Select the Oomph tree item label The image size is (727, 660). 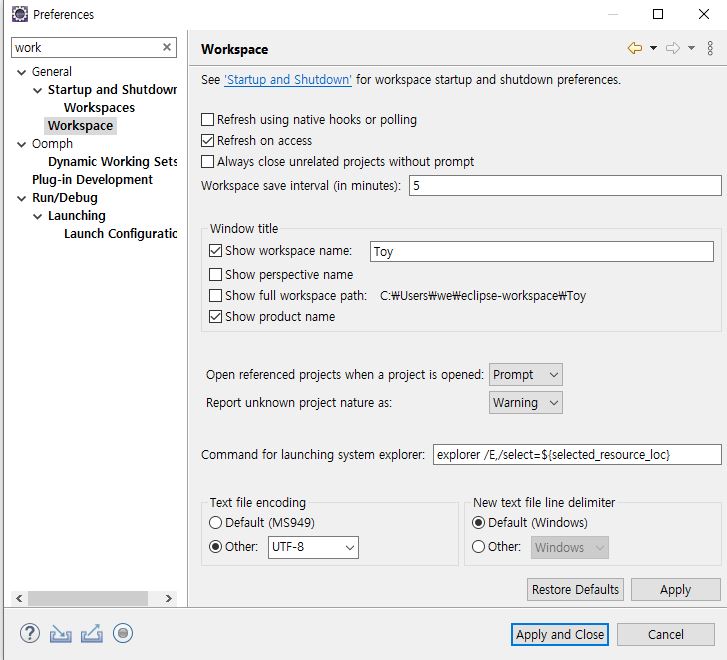[52, 144]
